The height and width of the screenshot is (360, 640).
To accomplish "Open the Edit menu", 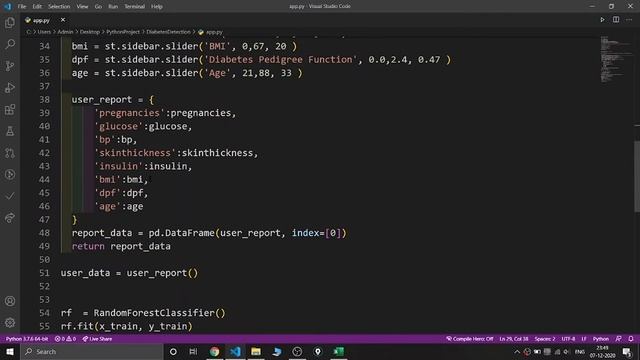I will pos(37,6).
